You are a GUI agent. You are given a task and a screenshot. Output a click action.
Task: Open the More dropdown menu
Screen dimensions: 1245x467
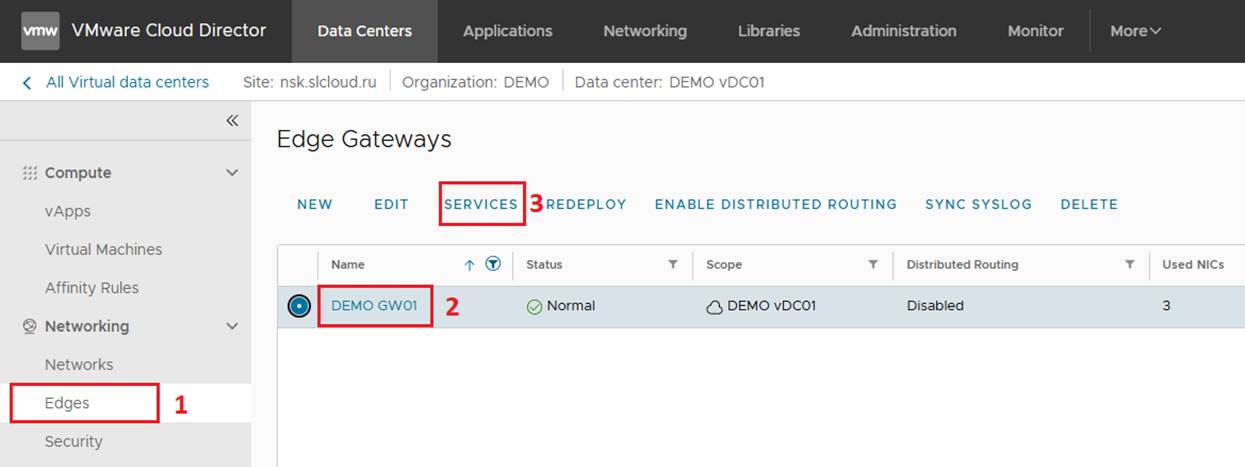[1135, 31]
